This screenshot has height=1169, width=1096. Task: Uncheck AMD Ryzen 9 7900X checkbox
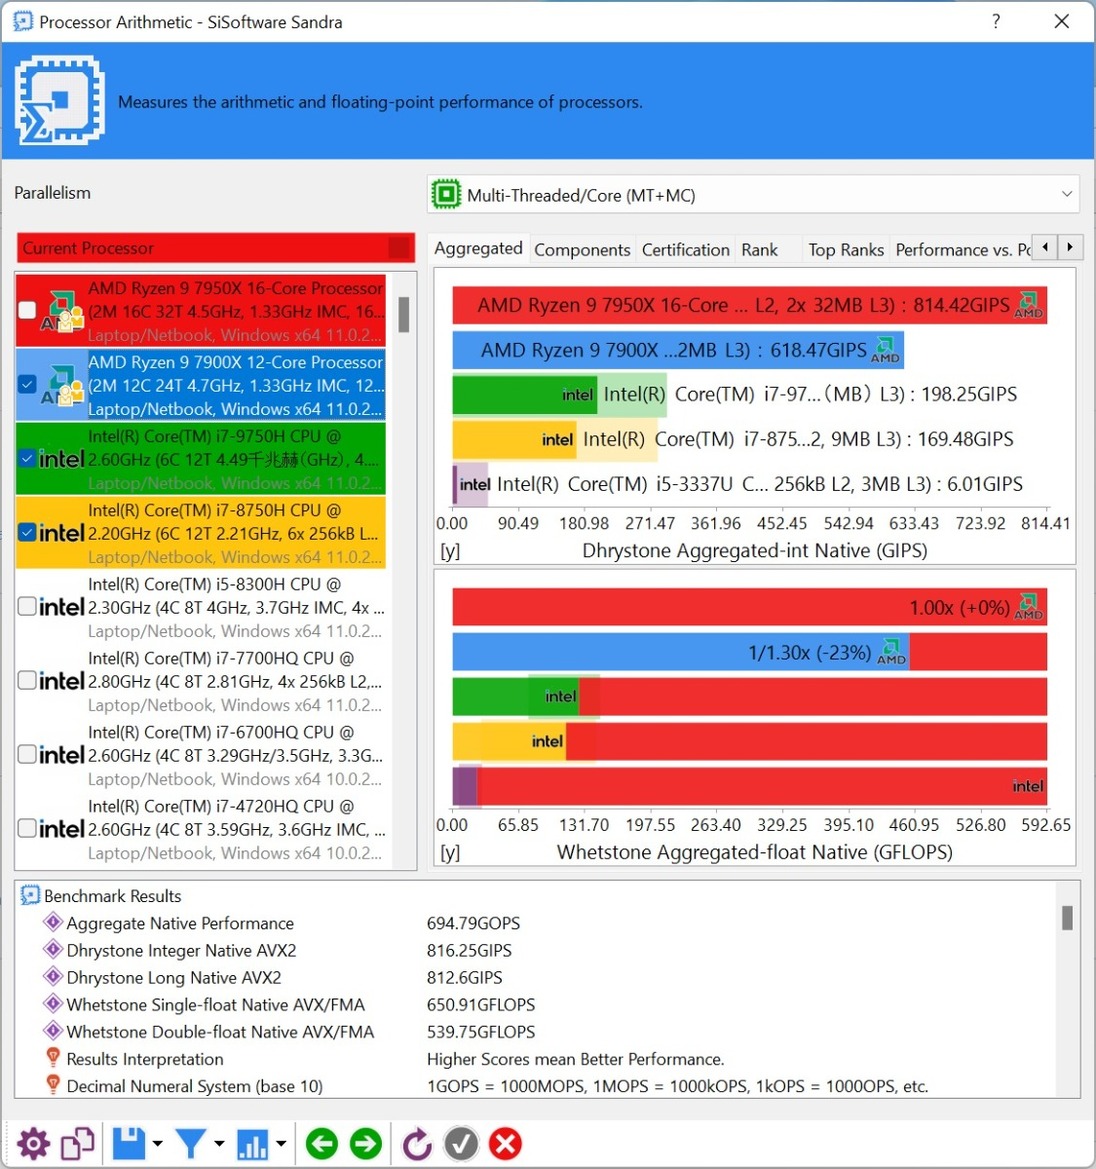[x=27, y=384]
